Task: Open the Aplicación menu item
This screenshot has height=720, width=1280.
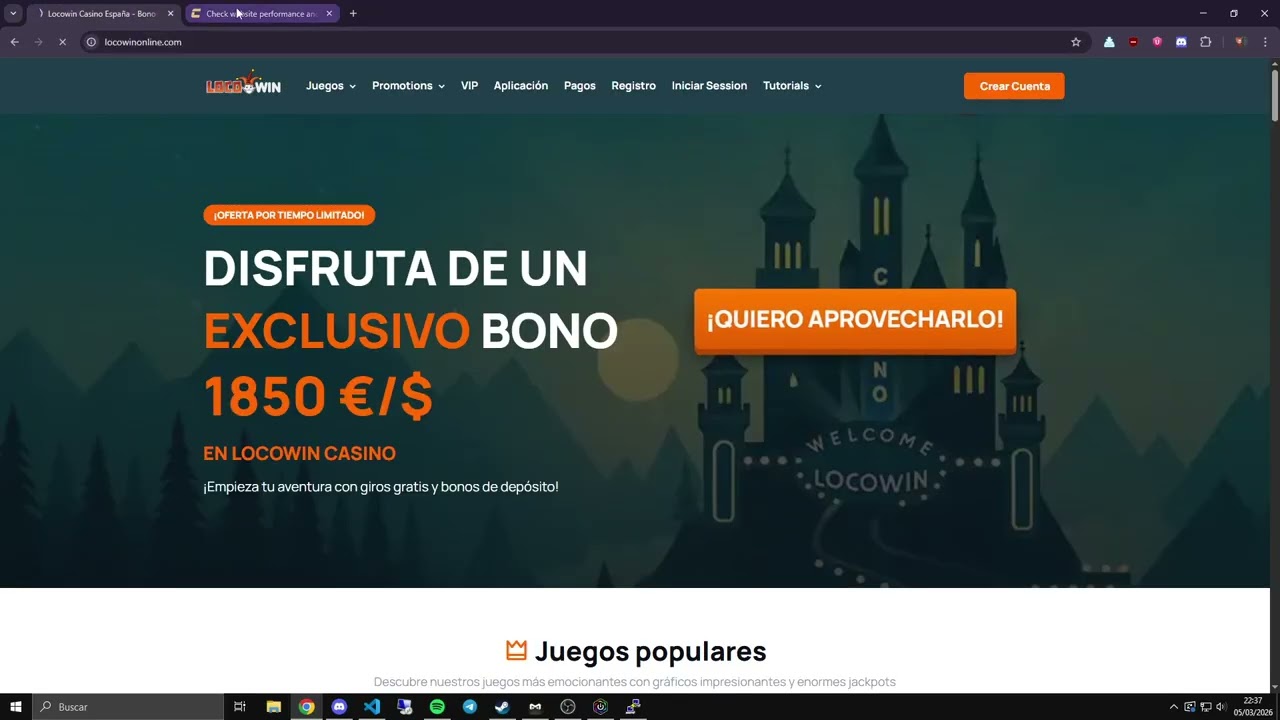Action: 521,86
